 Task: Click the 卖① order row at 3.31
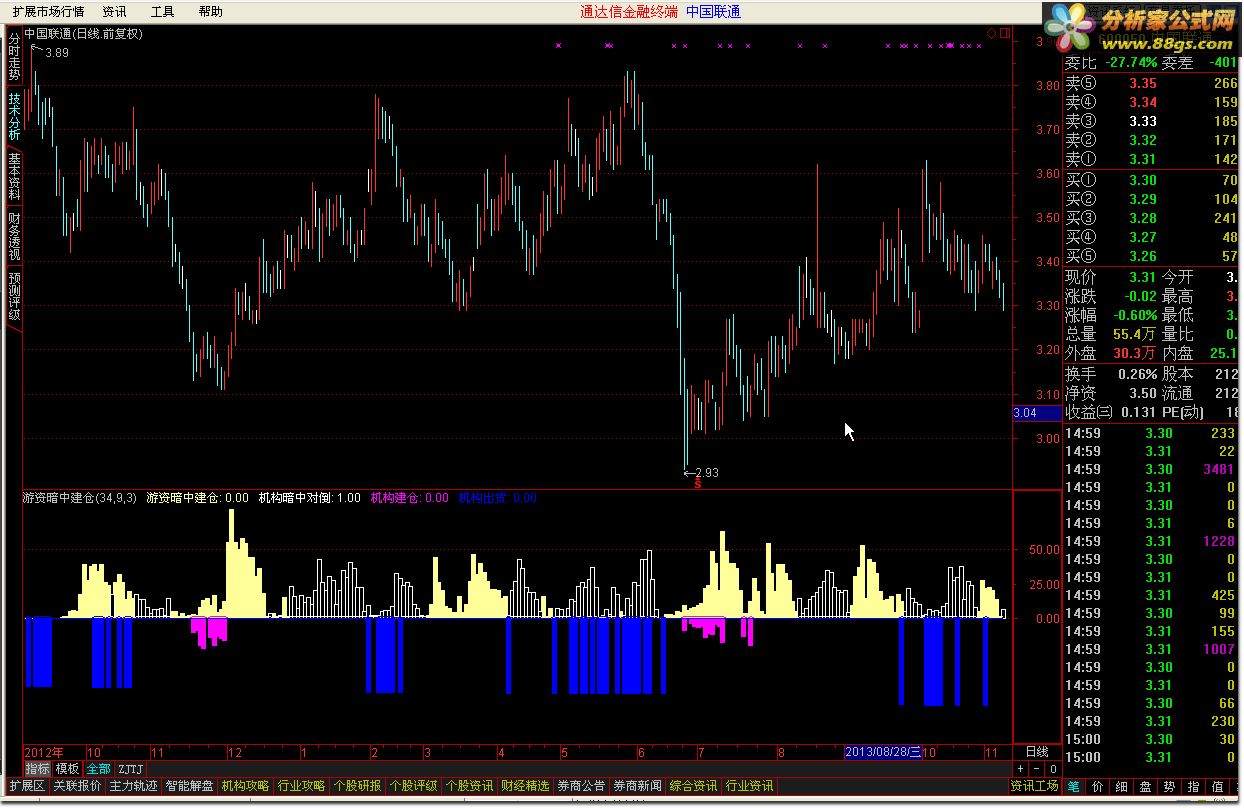pos(1151,159)
